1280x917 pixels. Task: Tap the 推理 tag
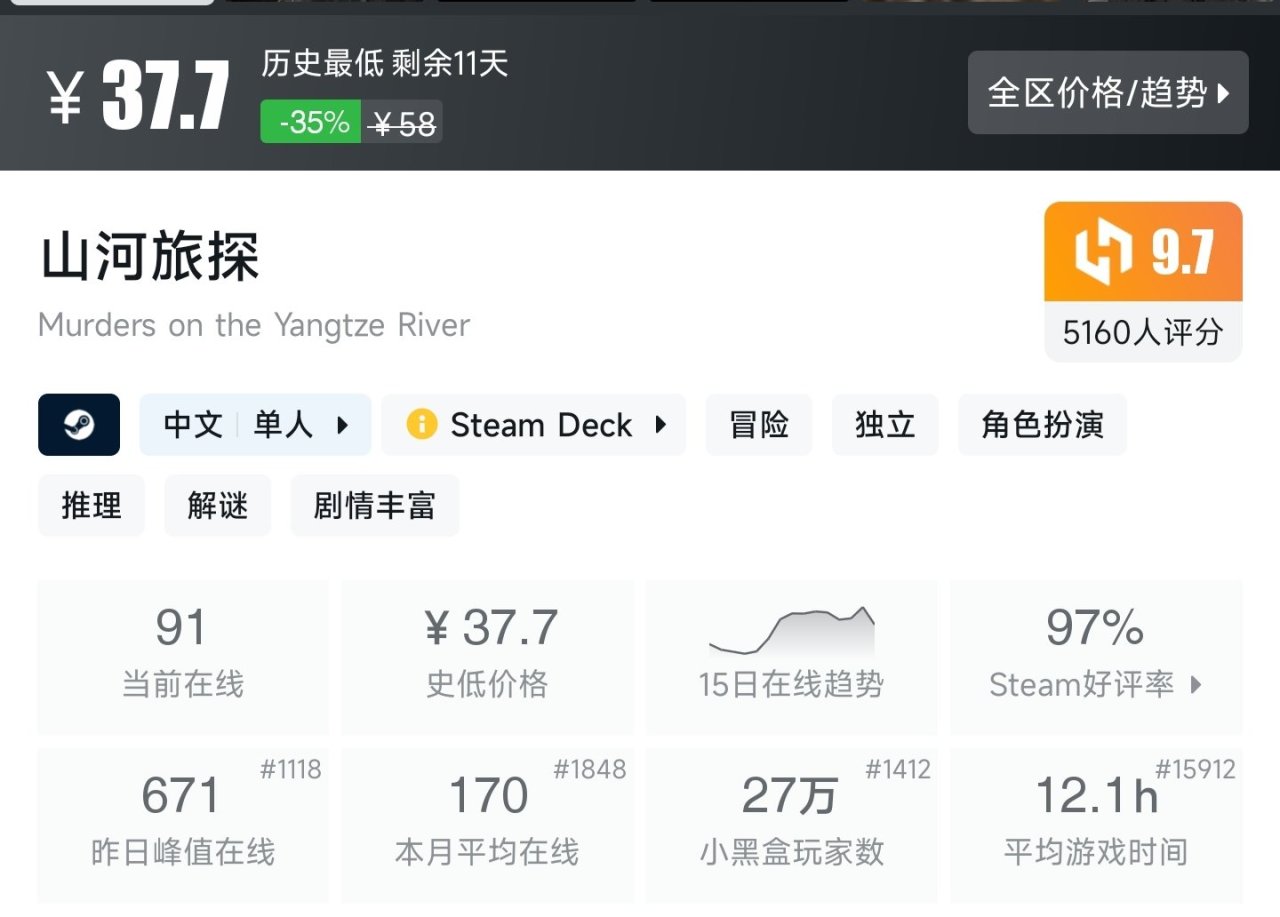(x=91, y=505)
